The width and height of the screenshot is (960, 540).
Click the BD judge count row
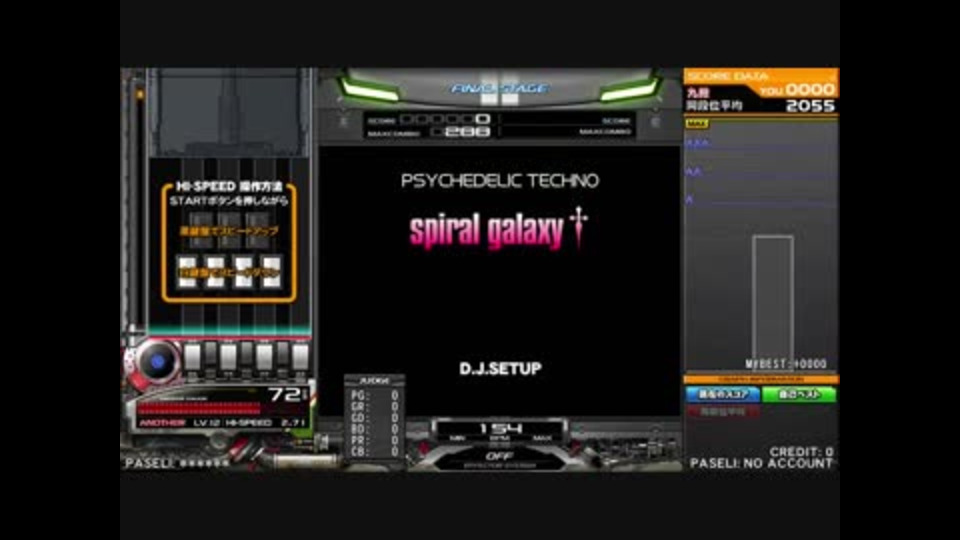point(375,429)
